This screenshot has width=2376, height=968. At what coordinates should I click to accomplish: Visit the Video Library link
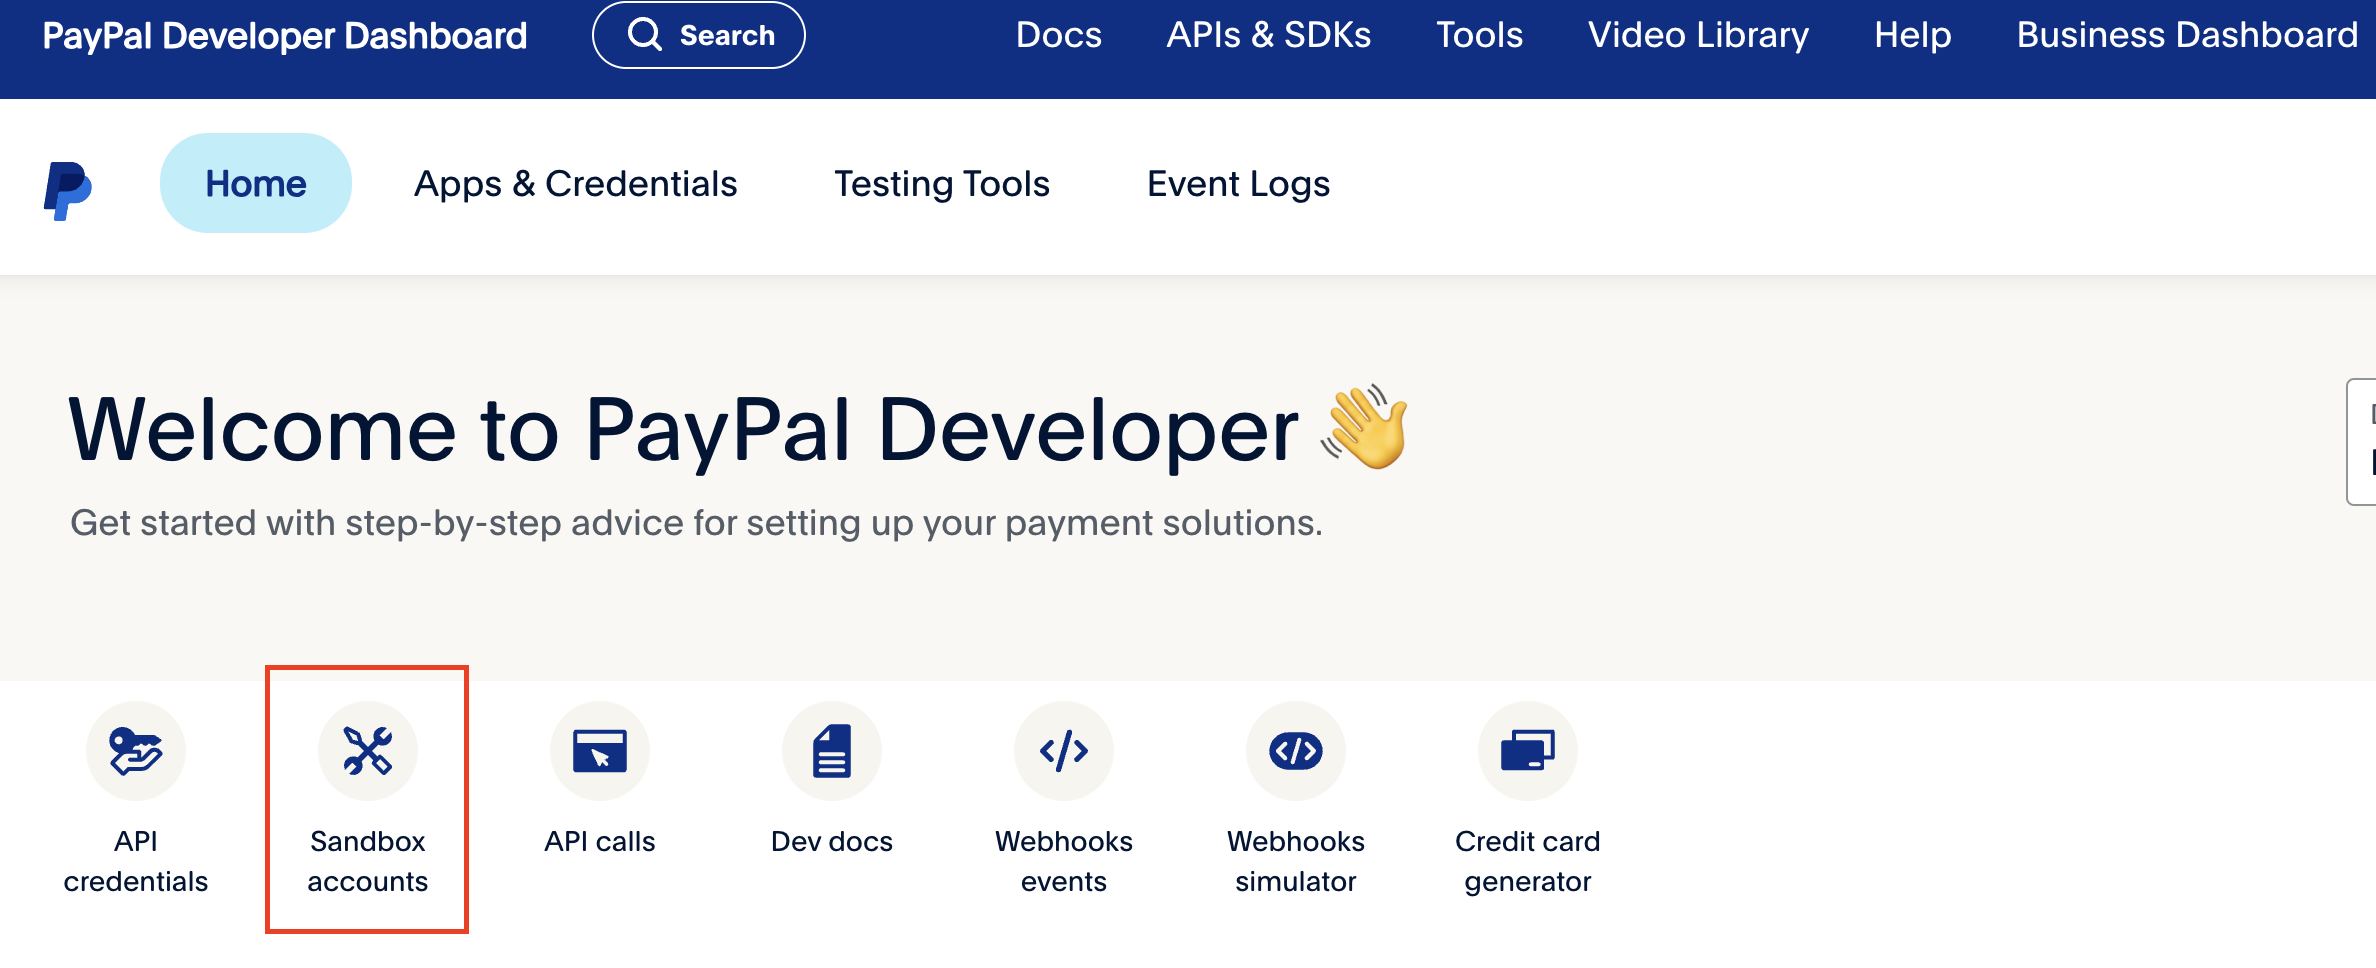click(x=1698, y=35)
